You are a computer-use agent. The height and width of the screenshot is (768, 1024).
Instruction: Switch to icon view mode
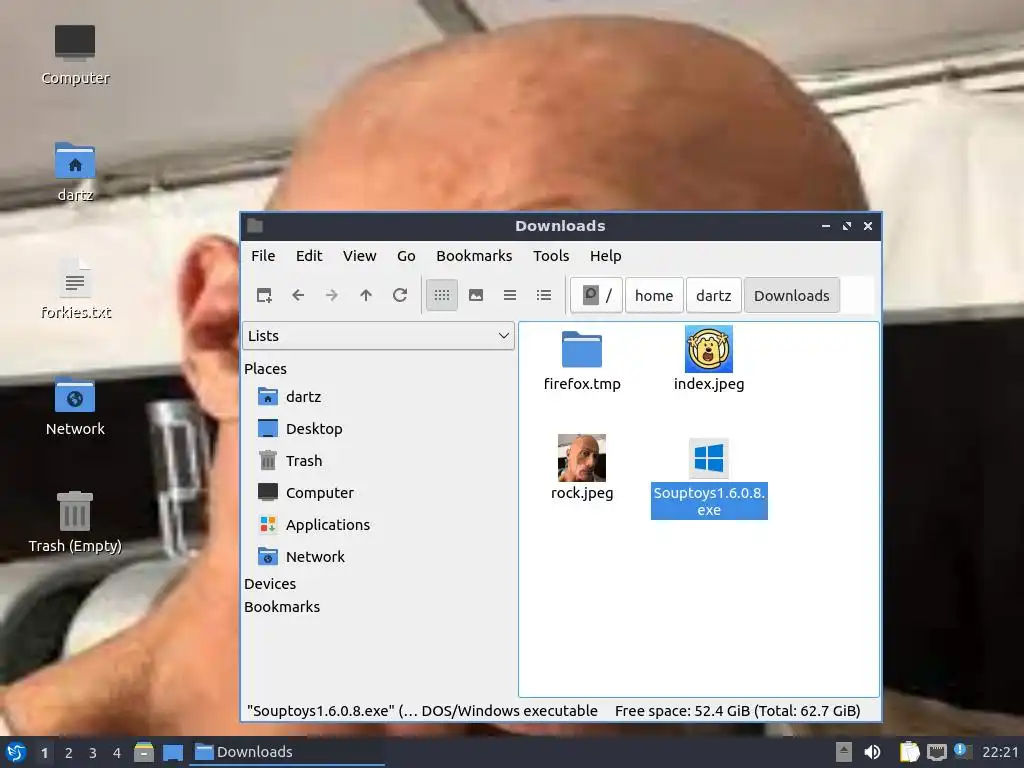point(442,295)
